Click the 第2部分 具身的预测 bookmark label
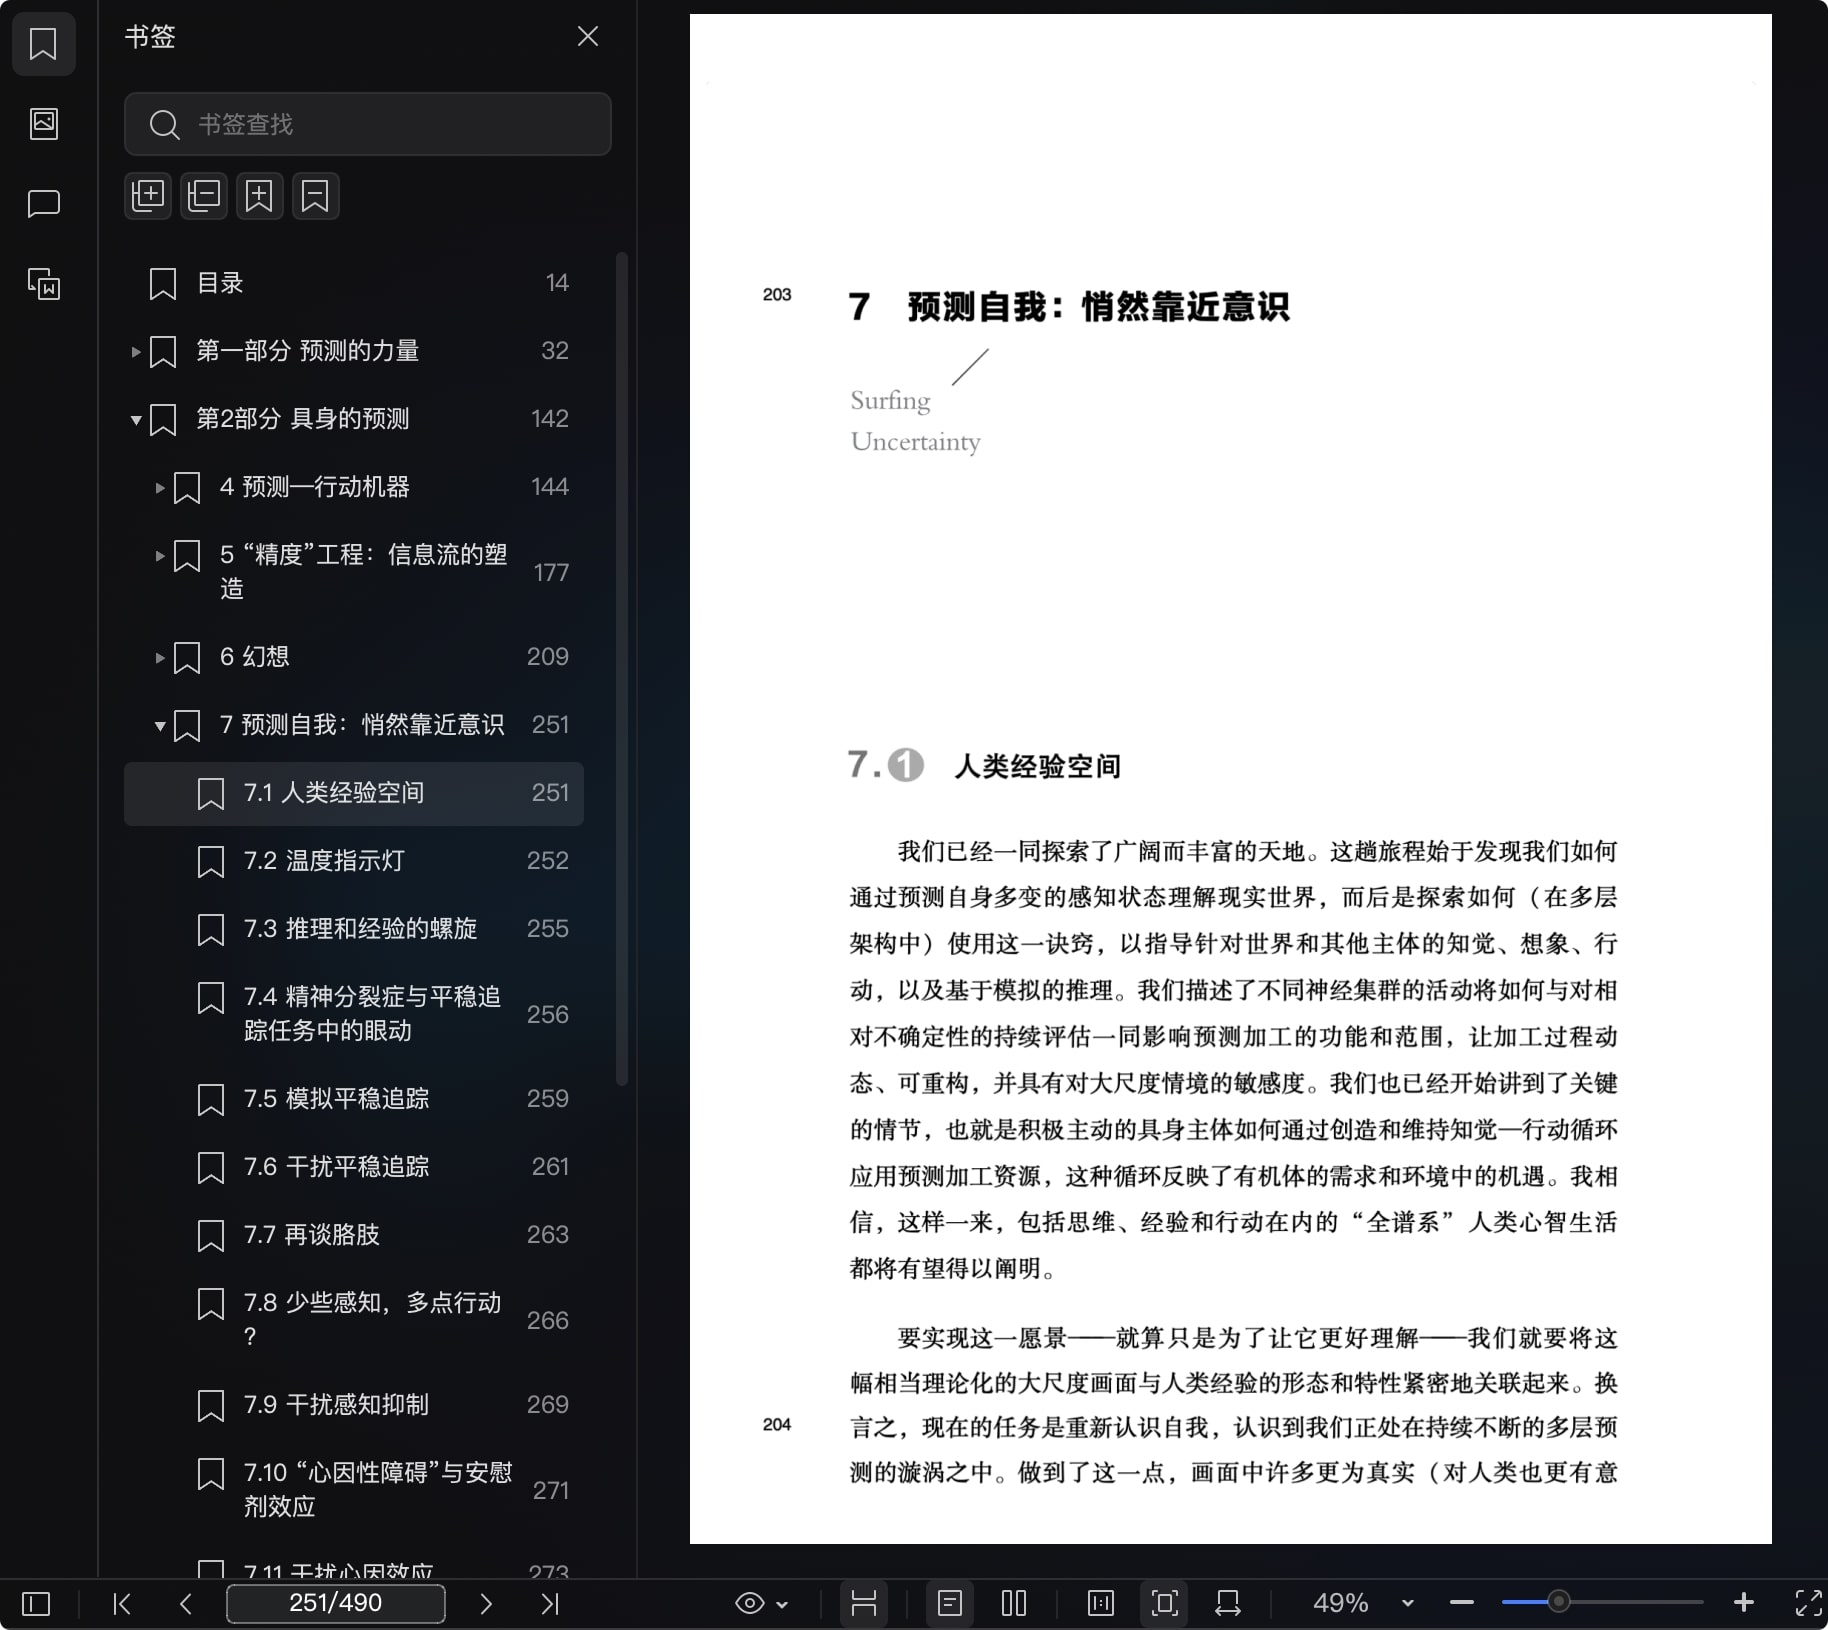The height and width of the screenshot is (1630, 1828). [303, 419]
